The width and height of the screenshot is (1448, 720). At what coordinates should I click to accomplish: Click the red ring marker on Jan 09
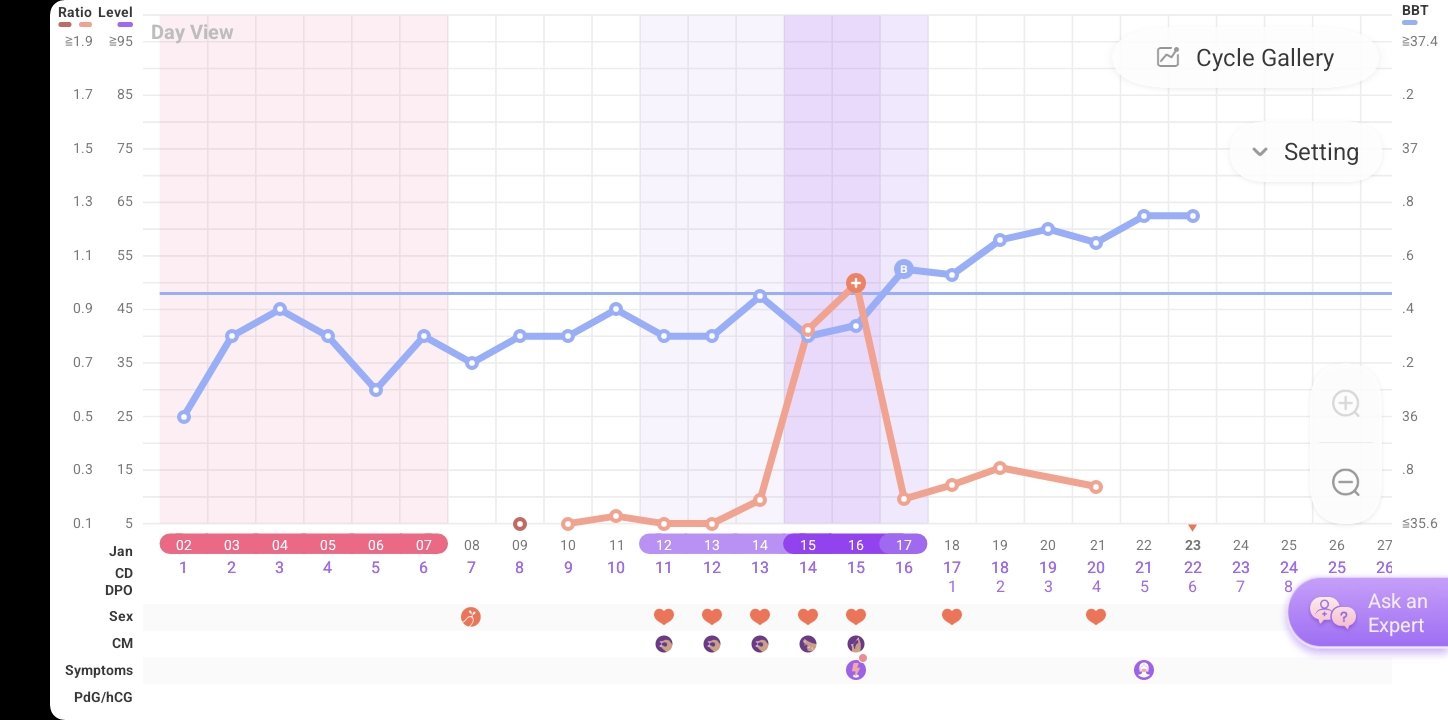pyautogui.click(x=519, y=523)
